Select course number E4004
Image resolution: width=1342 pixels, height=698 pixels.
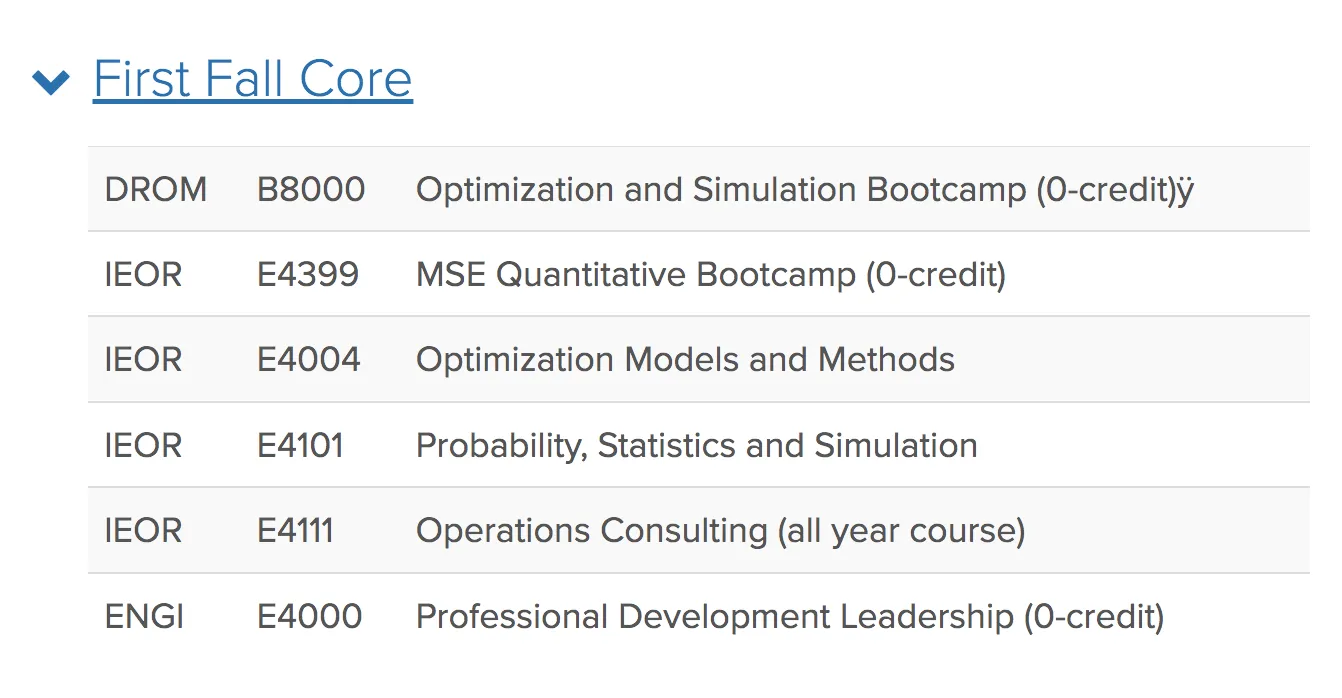(x=309, y=359)
